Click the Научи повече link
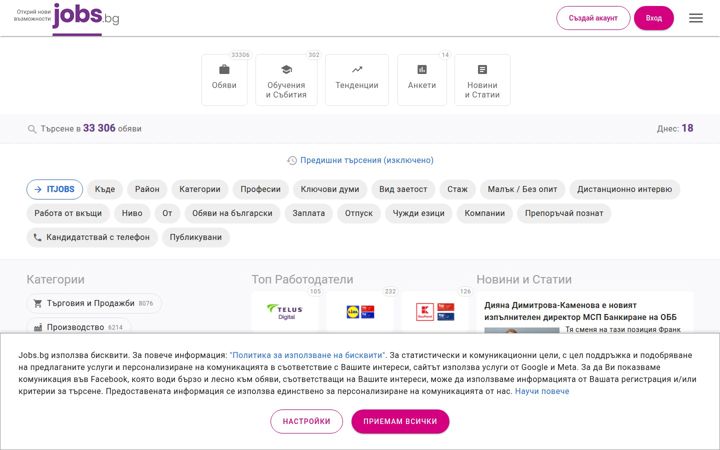This screenshot has height=450, width=720. [542, 391]
